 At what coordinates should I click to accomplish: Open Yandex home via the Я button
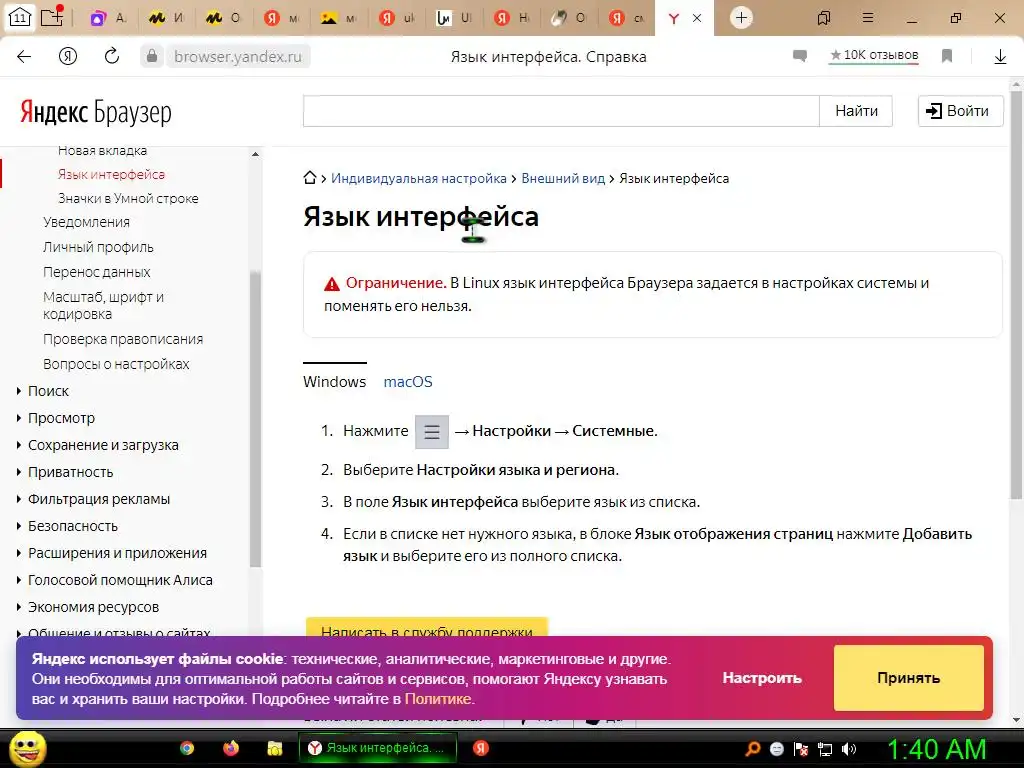coord(68,57)
